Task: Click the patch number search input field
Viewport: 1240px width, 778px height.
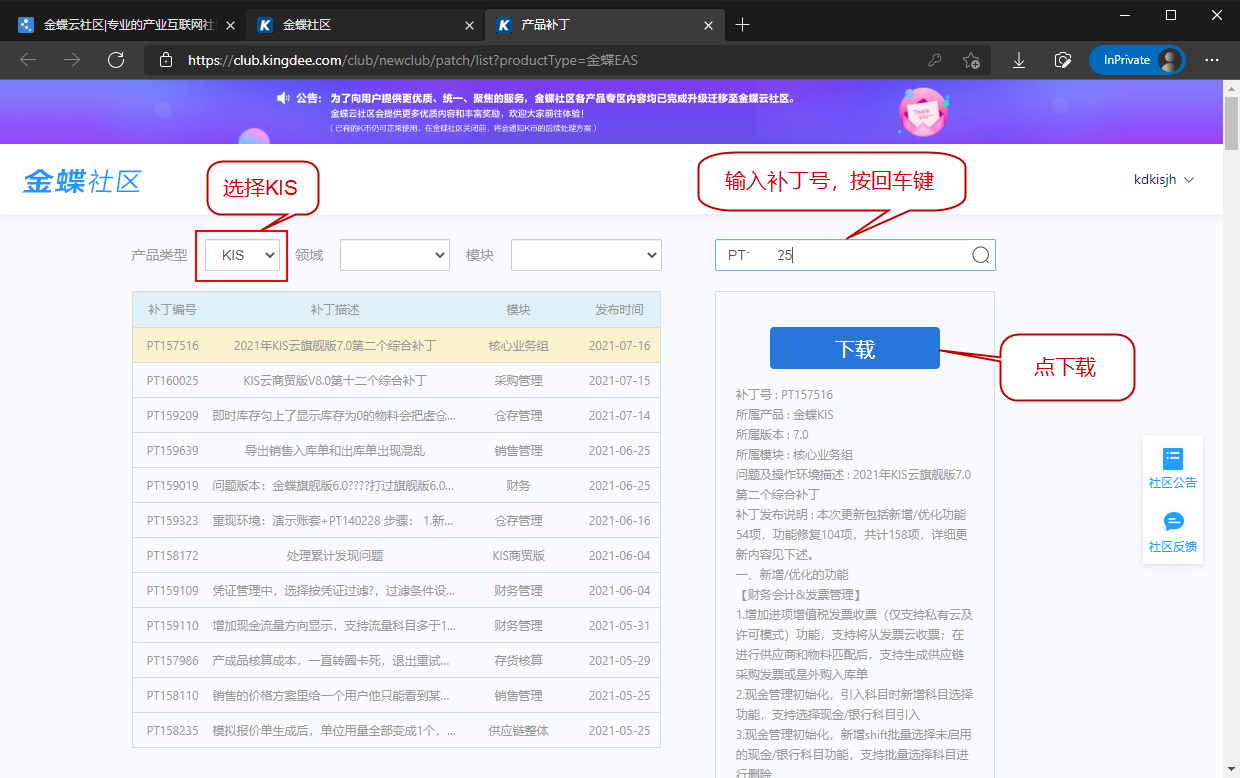Action: 845,256
